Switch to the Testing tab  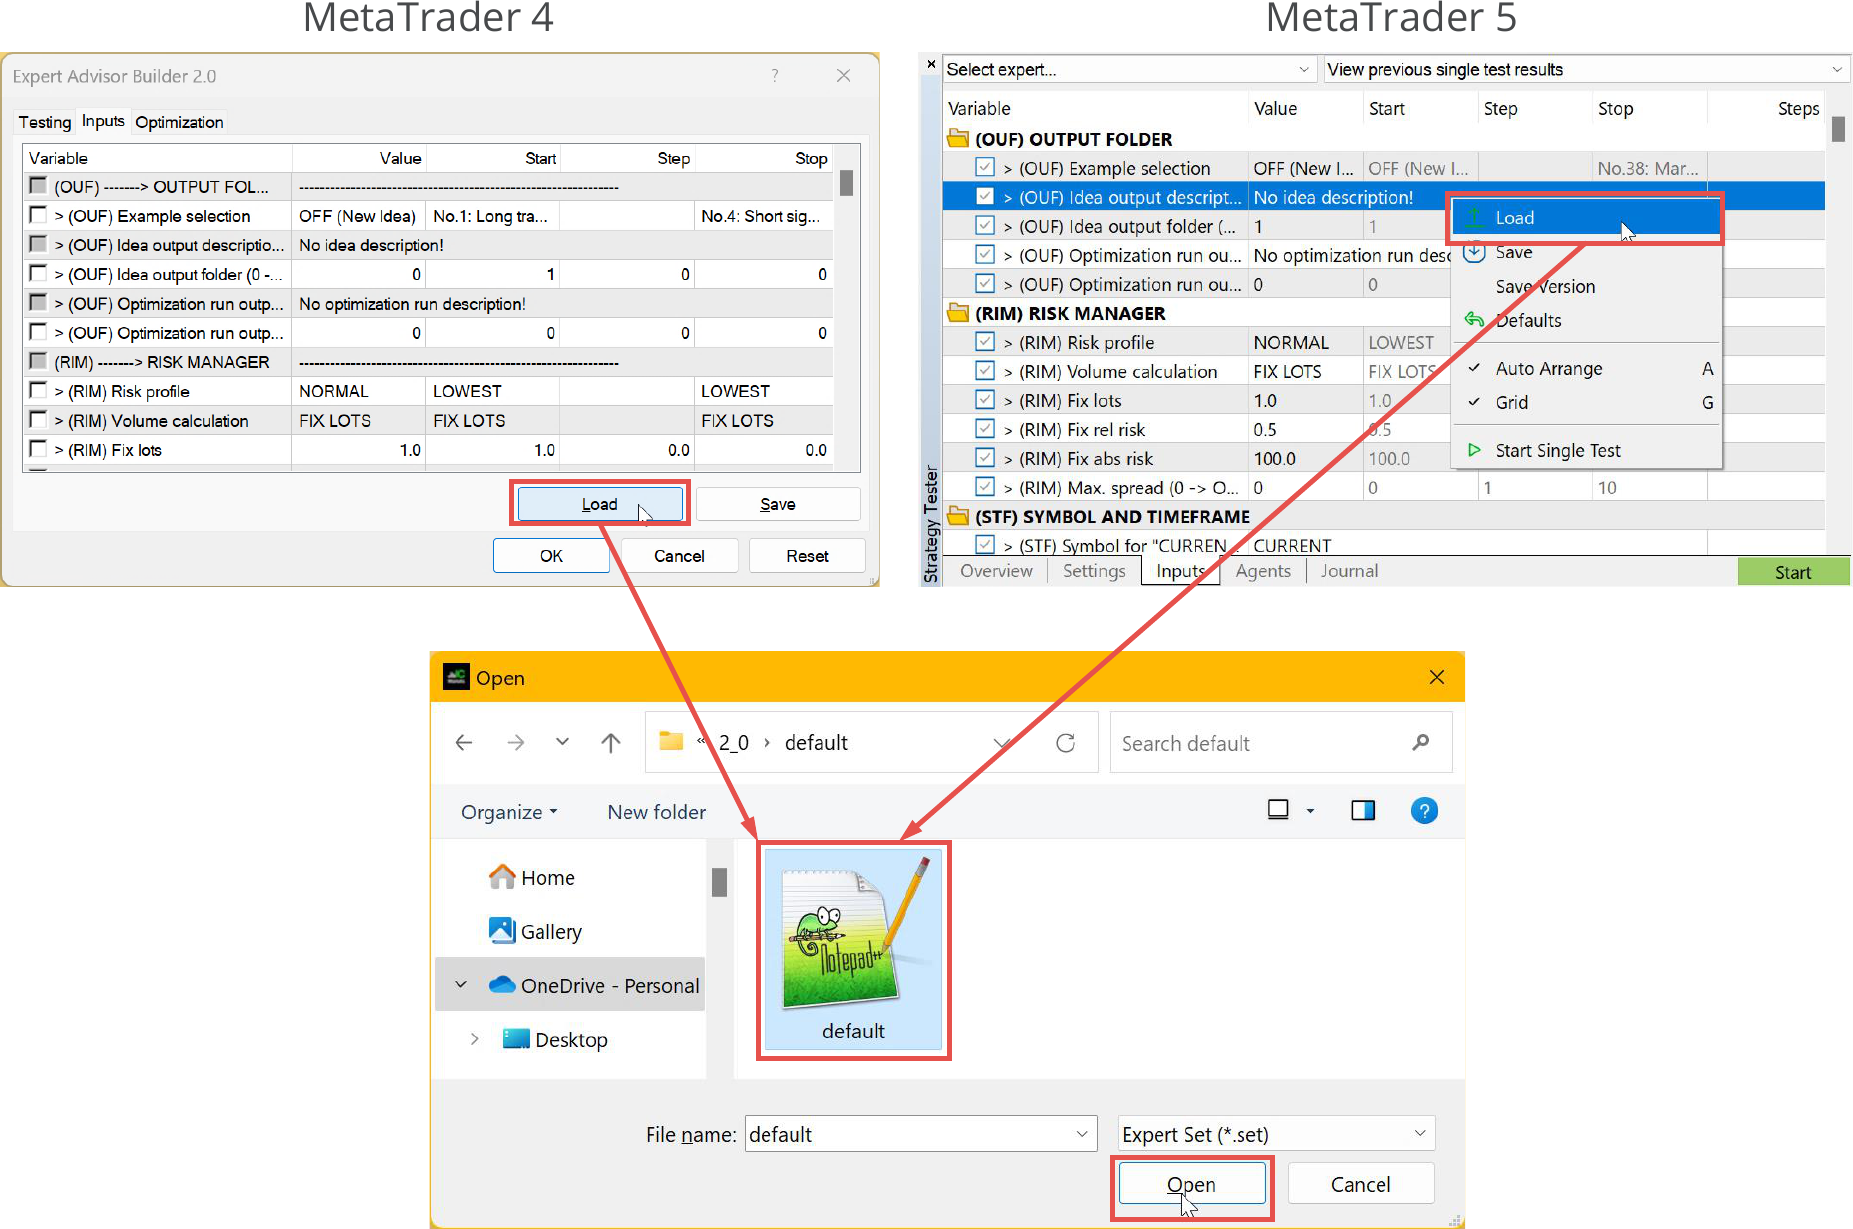45,122
